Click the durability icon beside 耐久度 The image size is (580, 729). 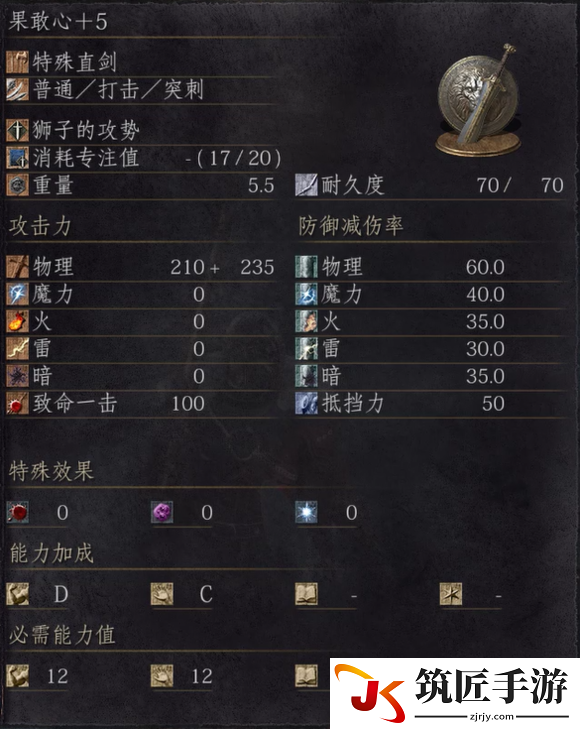[x=306, y=185]
